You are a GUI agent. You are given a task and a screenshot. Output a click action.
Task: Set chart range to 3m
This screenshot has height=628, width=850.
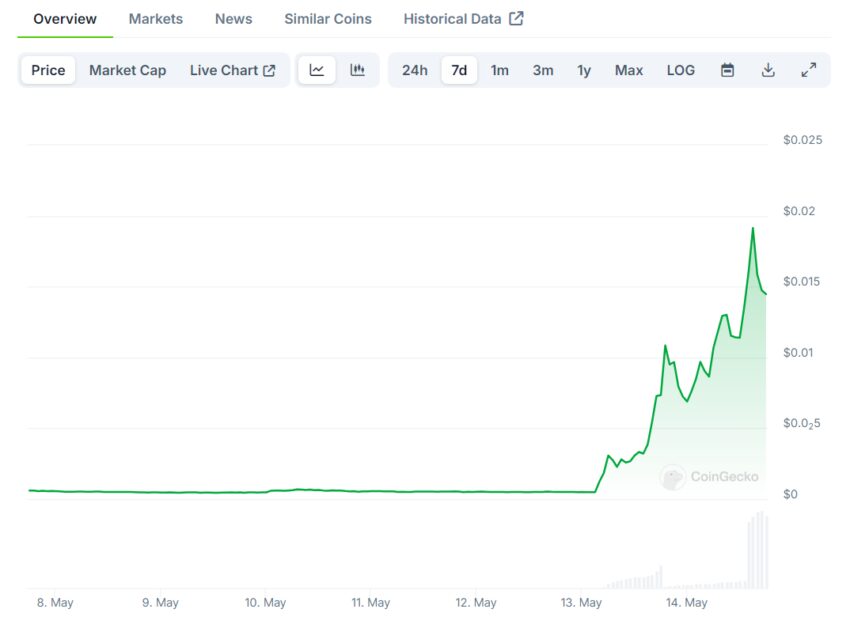(543, 70)
